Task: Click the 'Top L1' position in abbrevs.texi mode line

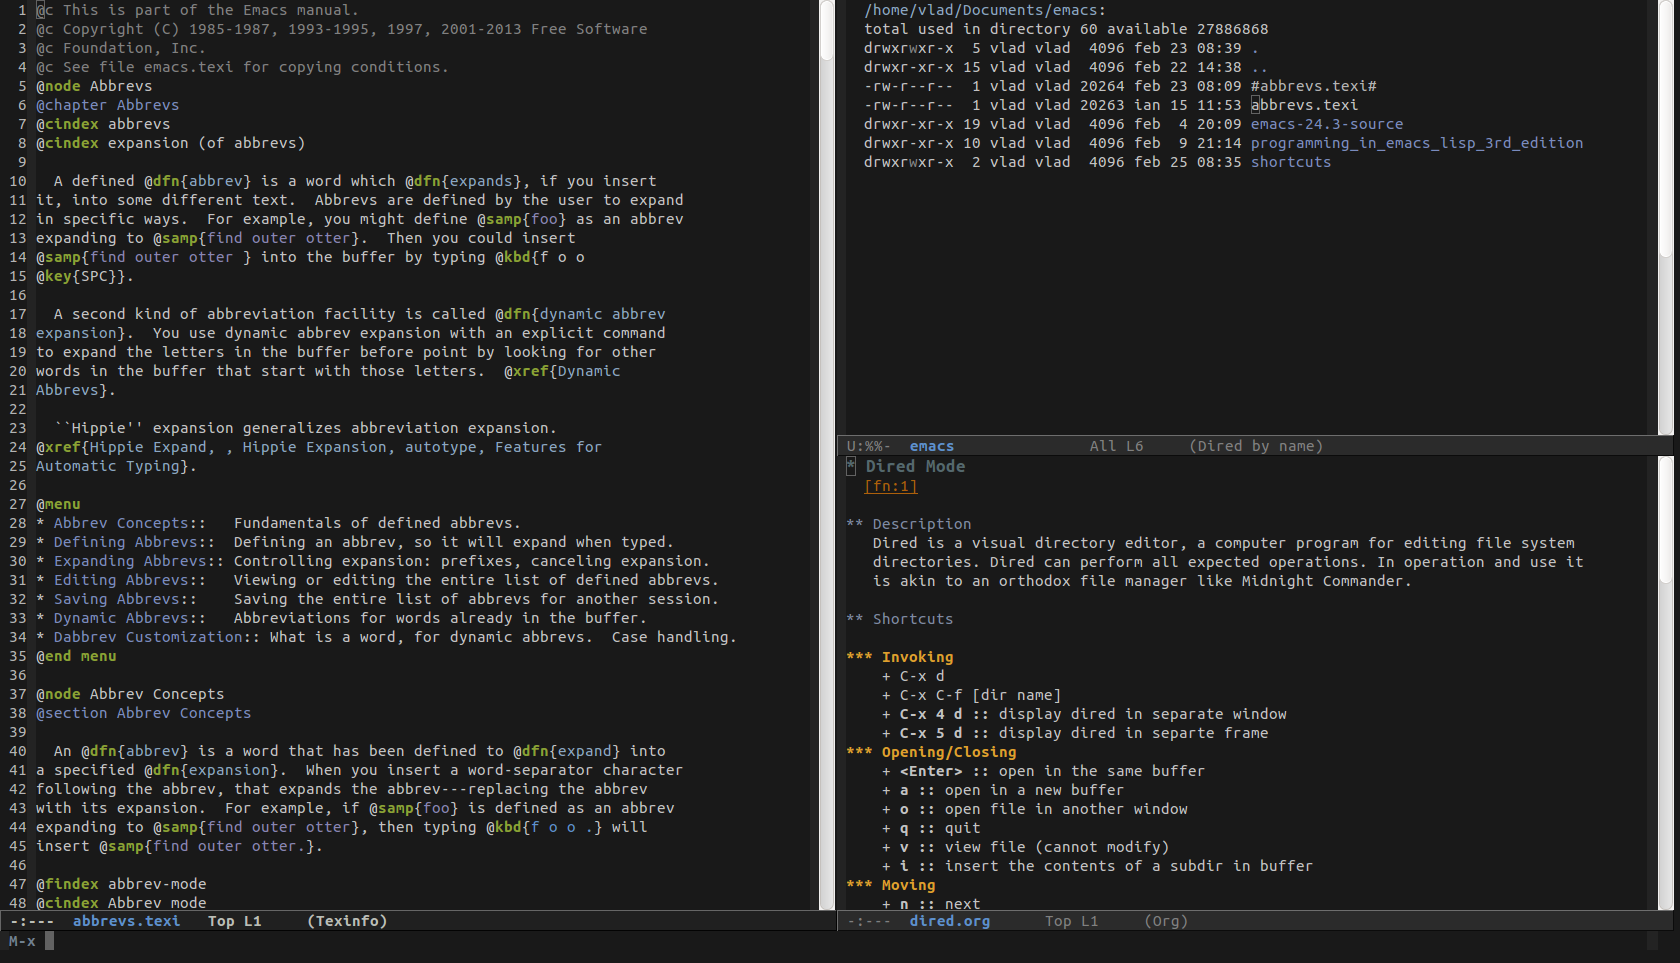Action: (234, 921)
